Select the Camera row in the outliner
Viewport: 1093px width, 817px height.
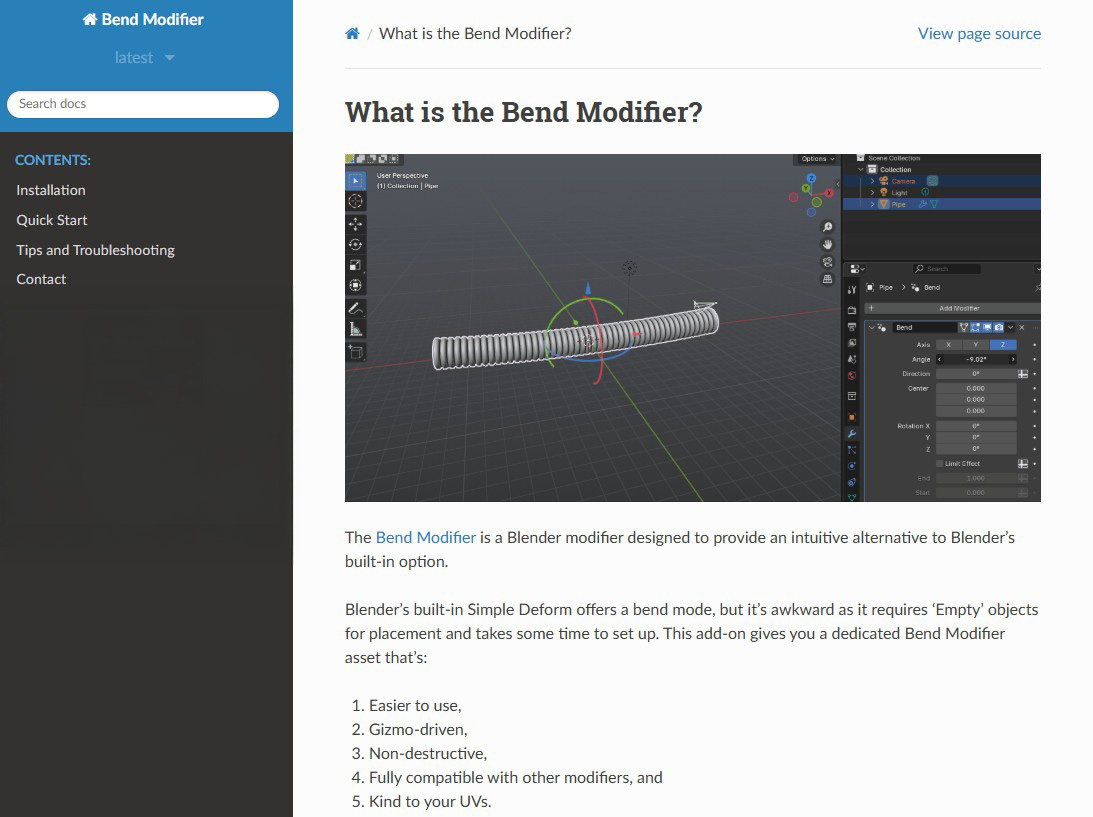[942, 181]
